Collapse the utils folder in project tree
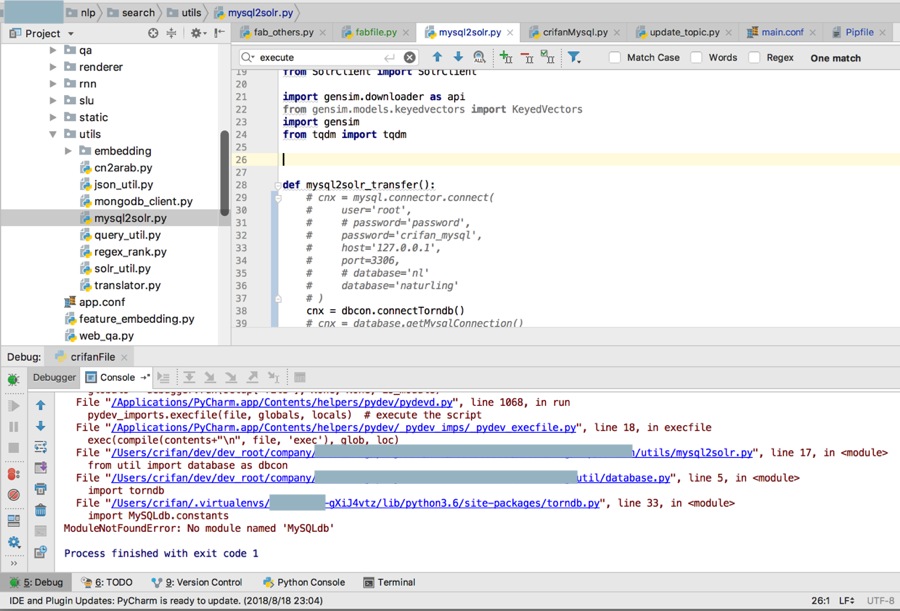 point(54,134)
